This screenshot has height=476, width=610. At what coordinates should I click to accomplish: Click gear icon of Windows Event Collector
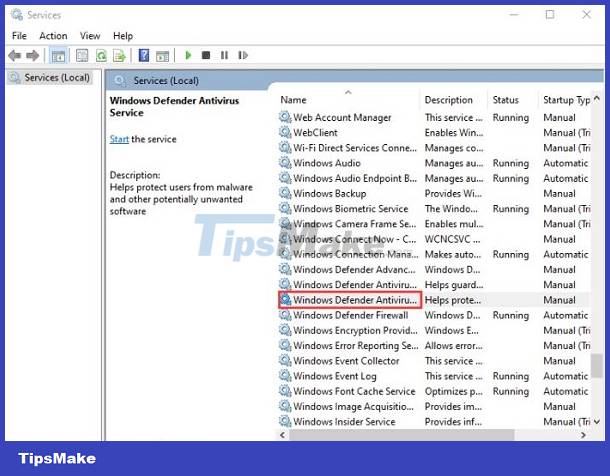pos(285,360)
